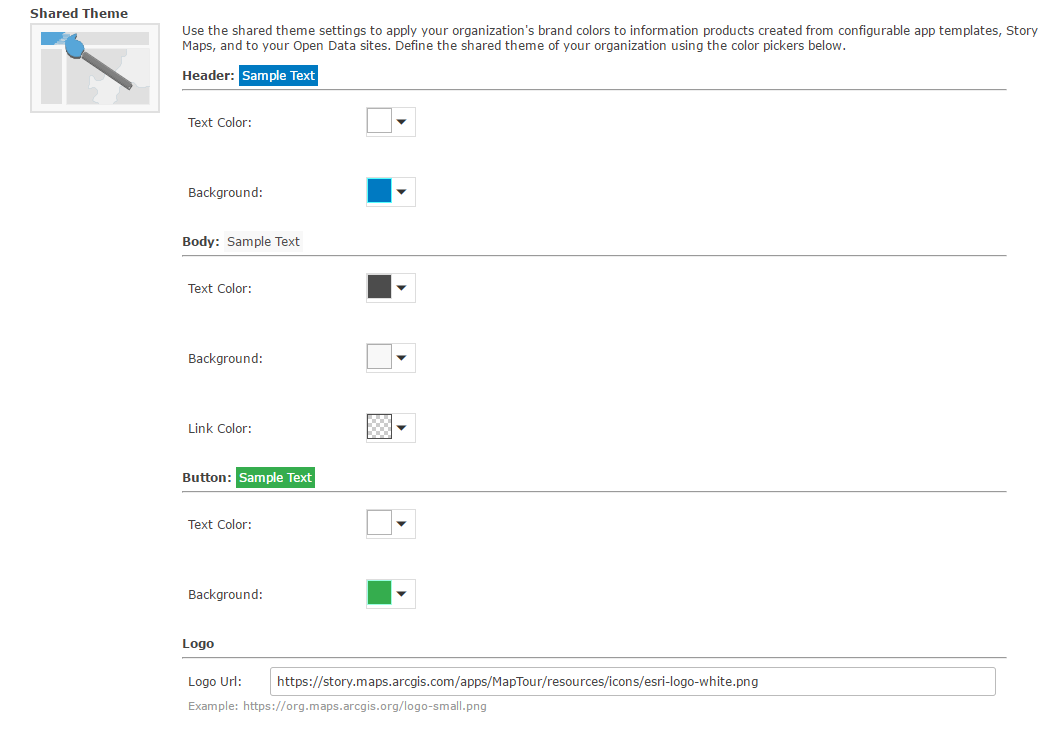
Task: Click the example logo URL hint text
Action: [x=337, y=706]
